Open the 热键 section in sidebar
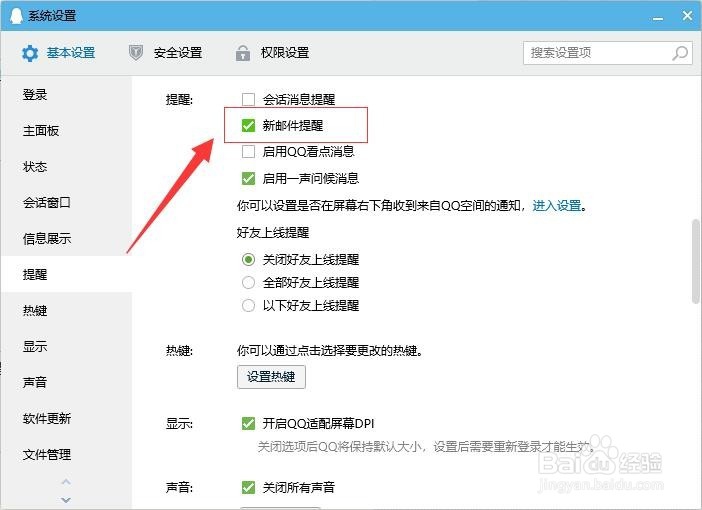 pos(66,310)
